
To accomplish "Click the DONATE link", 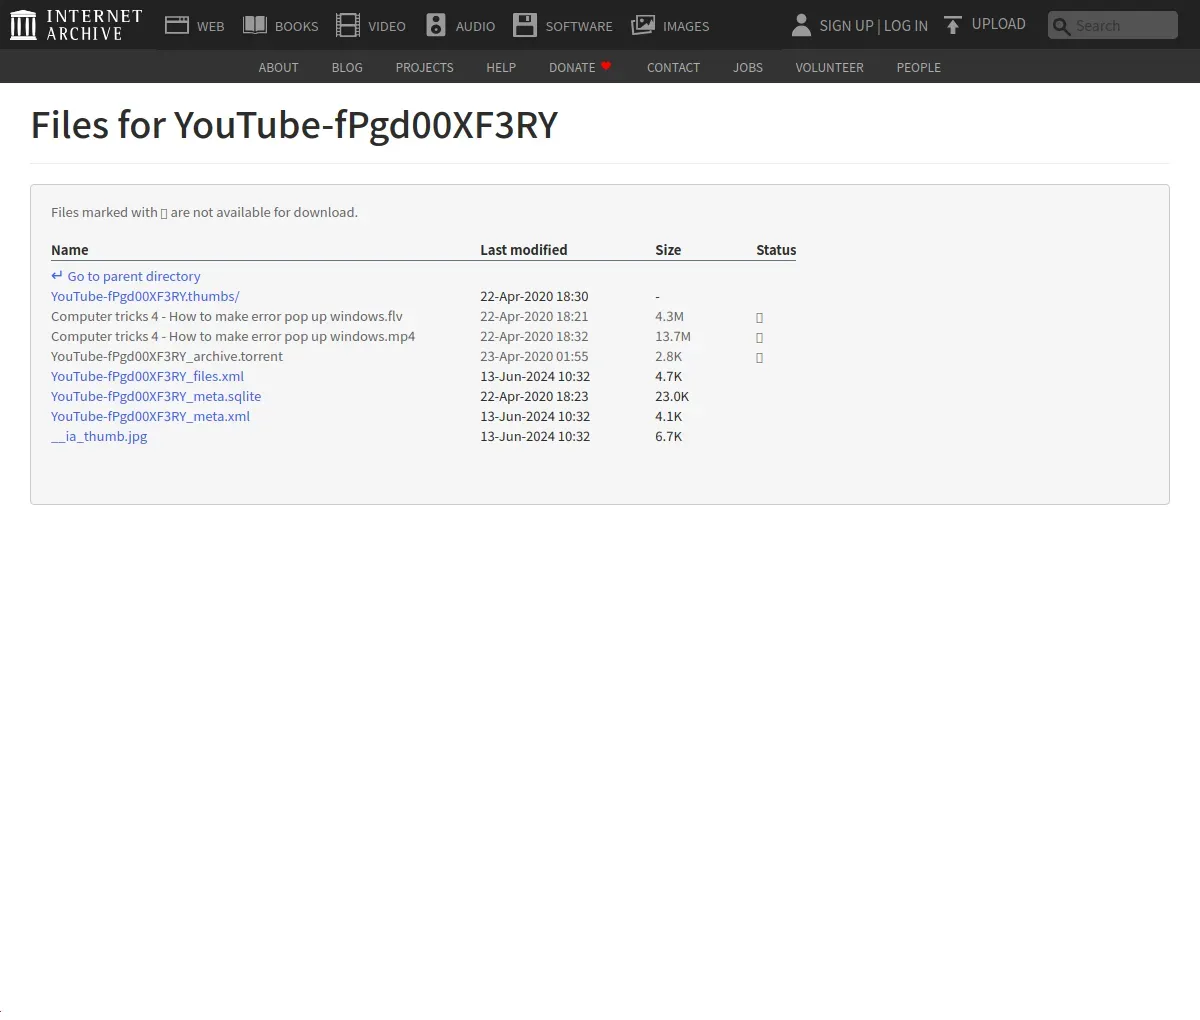I will (x=572, y=67).
